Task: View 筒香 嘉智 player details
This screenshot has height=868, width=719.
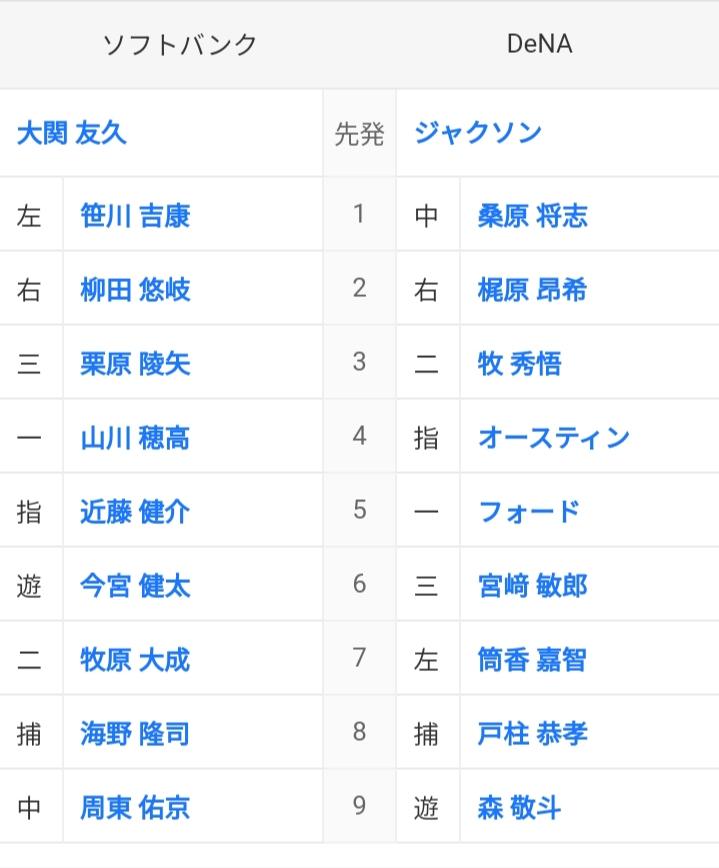Action: coord(532,660)
